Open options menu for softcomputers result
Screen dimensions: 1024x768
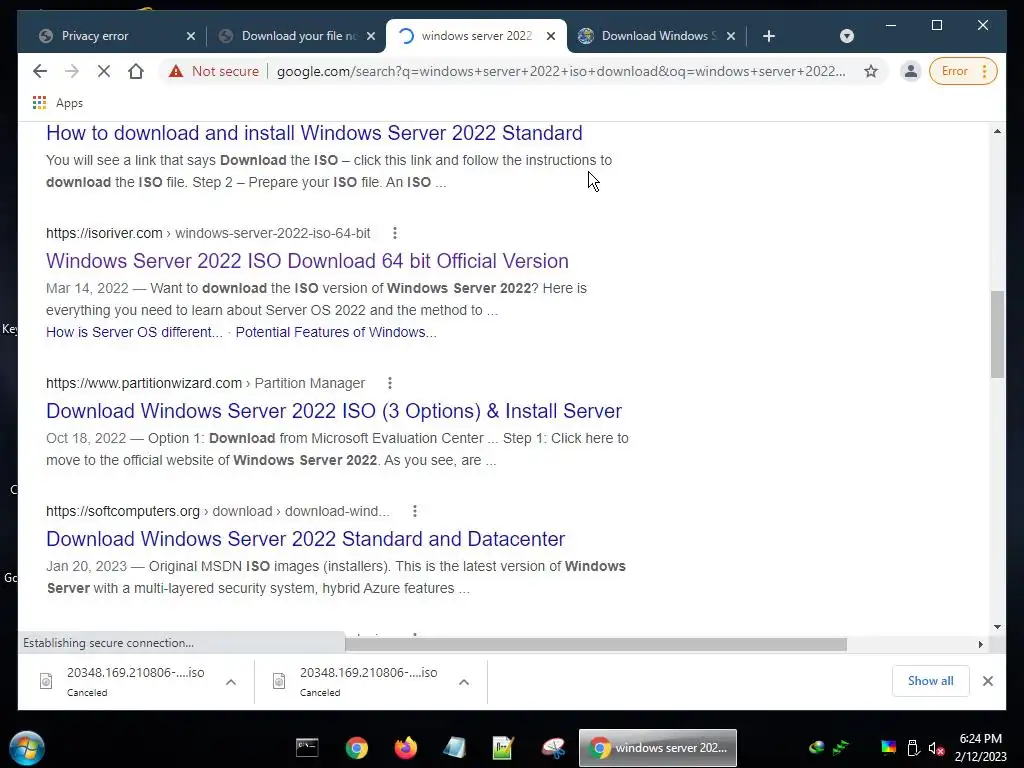pos(415,511)
